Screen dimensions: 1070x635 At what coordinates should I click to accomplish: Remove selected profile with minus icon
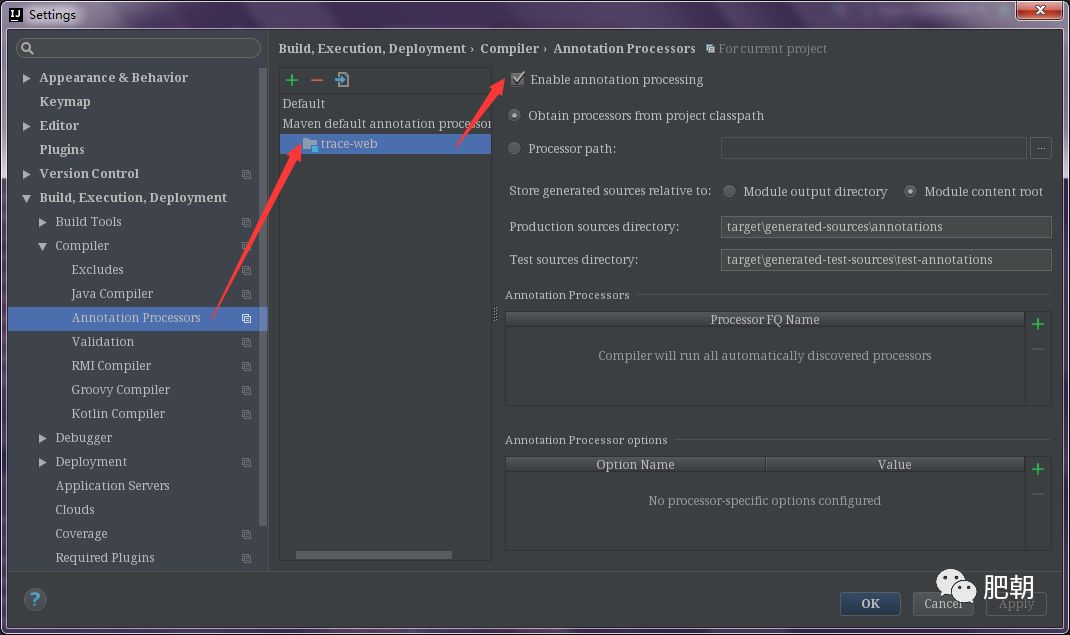coord(317,80)
